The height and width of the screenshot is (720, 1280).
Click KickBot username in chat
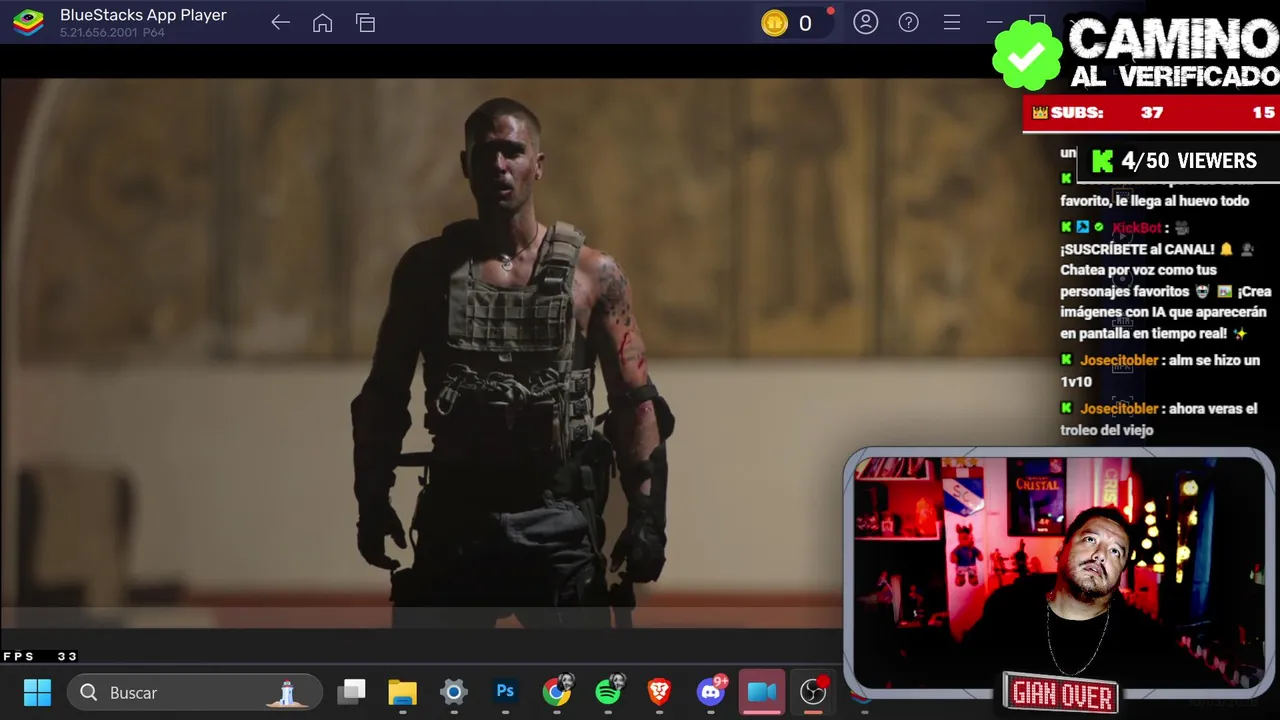point(1137,227)
